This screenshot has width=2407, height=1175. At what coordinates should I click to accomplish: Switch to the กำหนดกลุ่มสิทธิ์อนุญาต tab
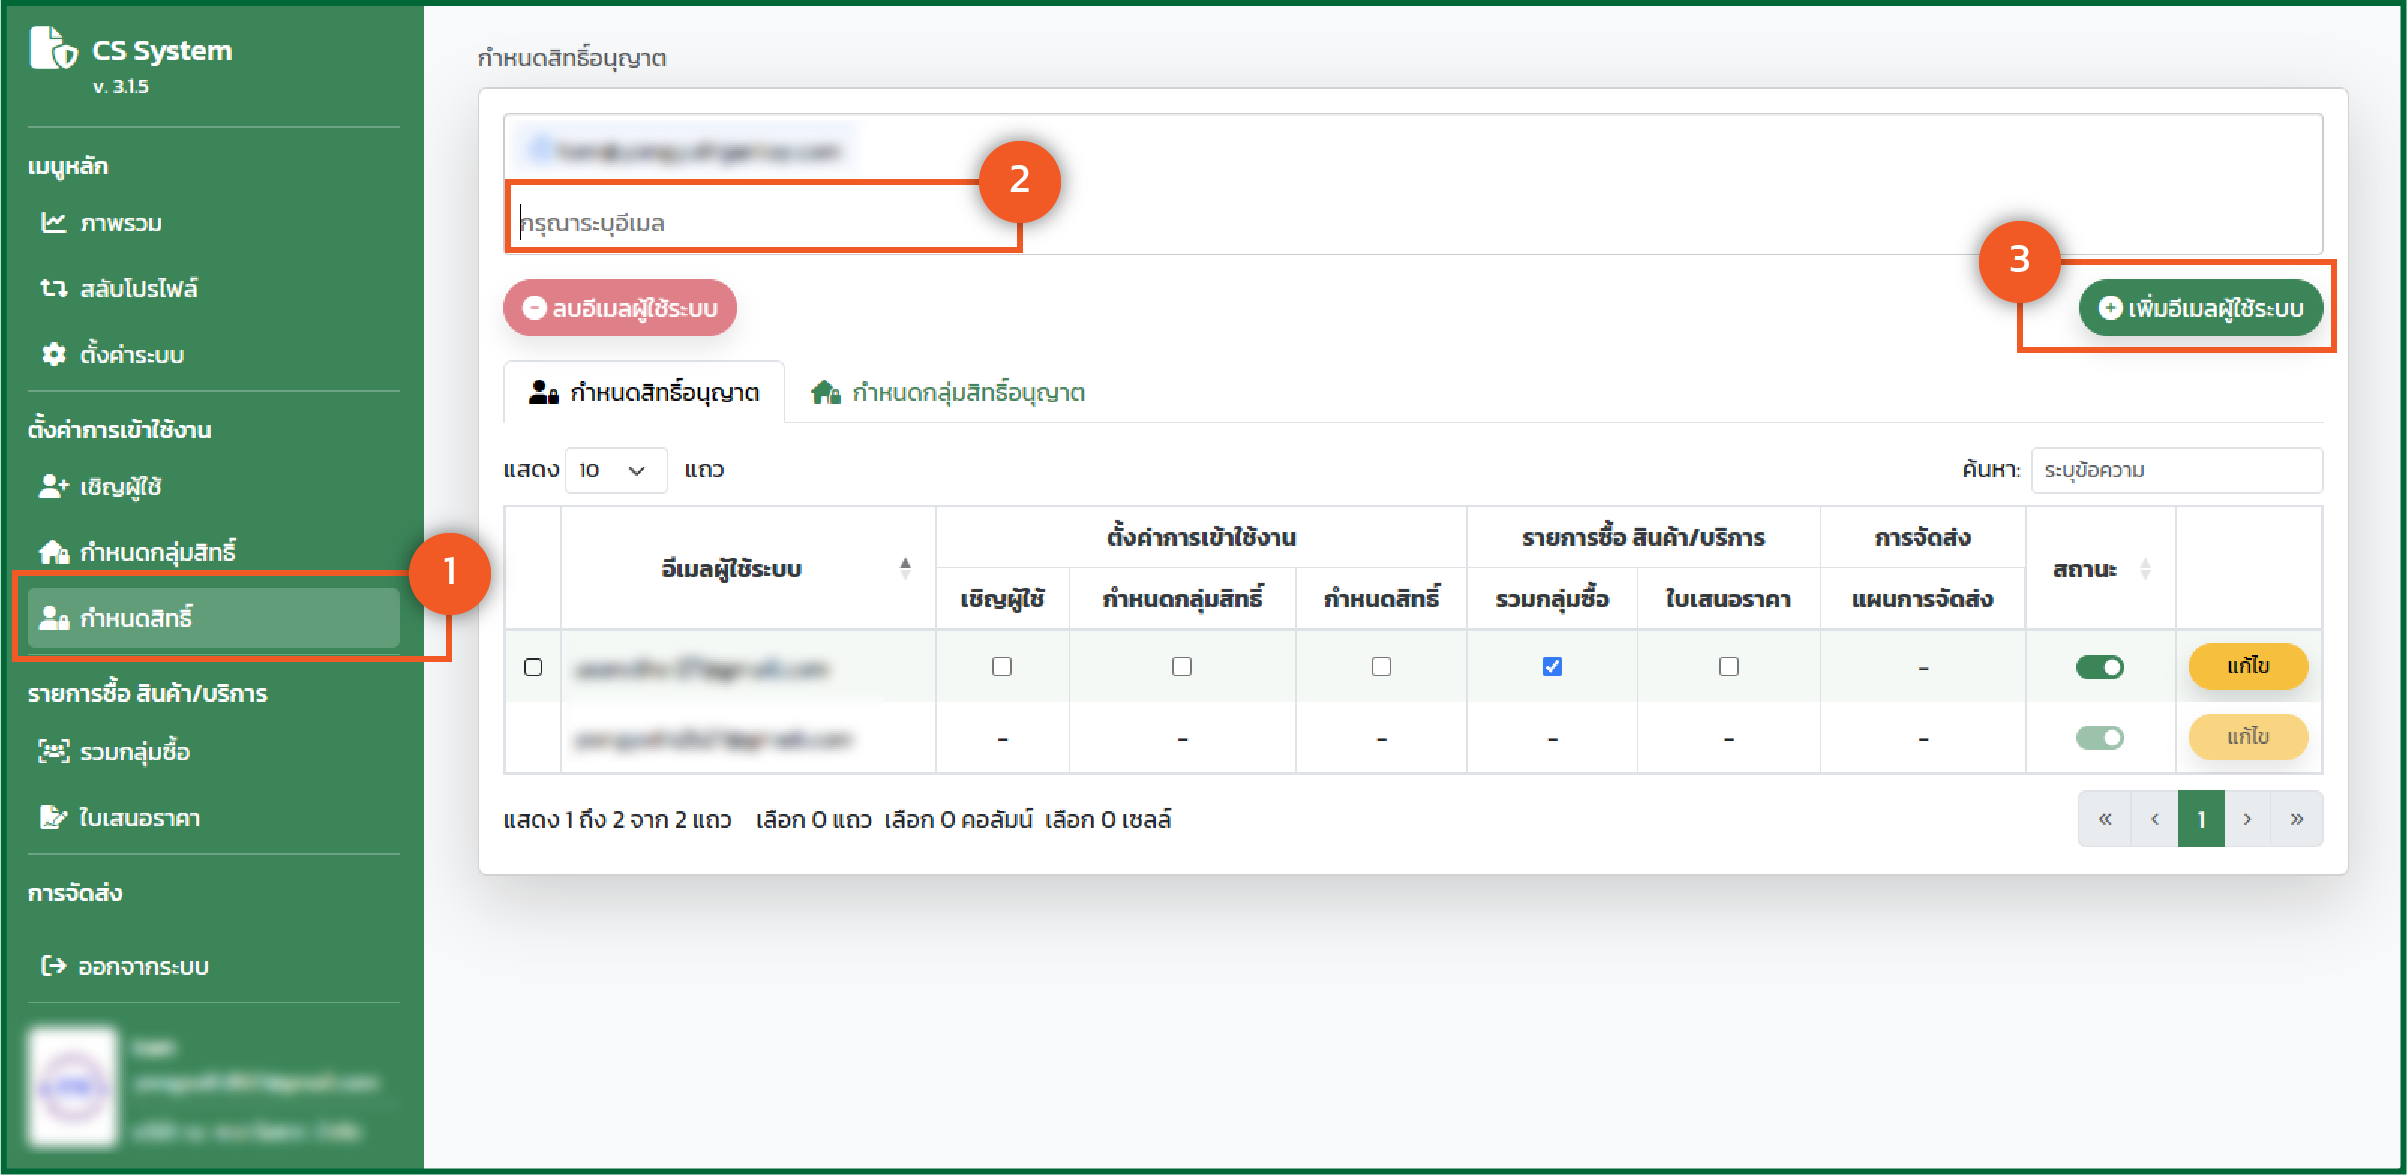click(x=948, y=392)
